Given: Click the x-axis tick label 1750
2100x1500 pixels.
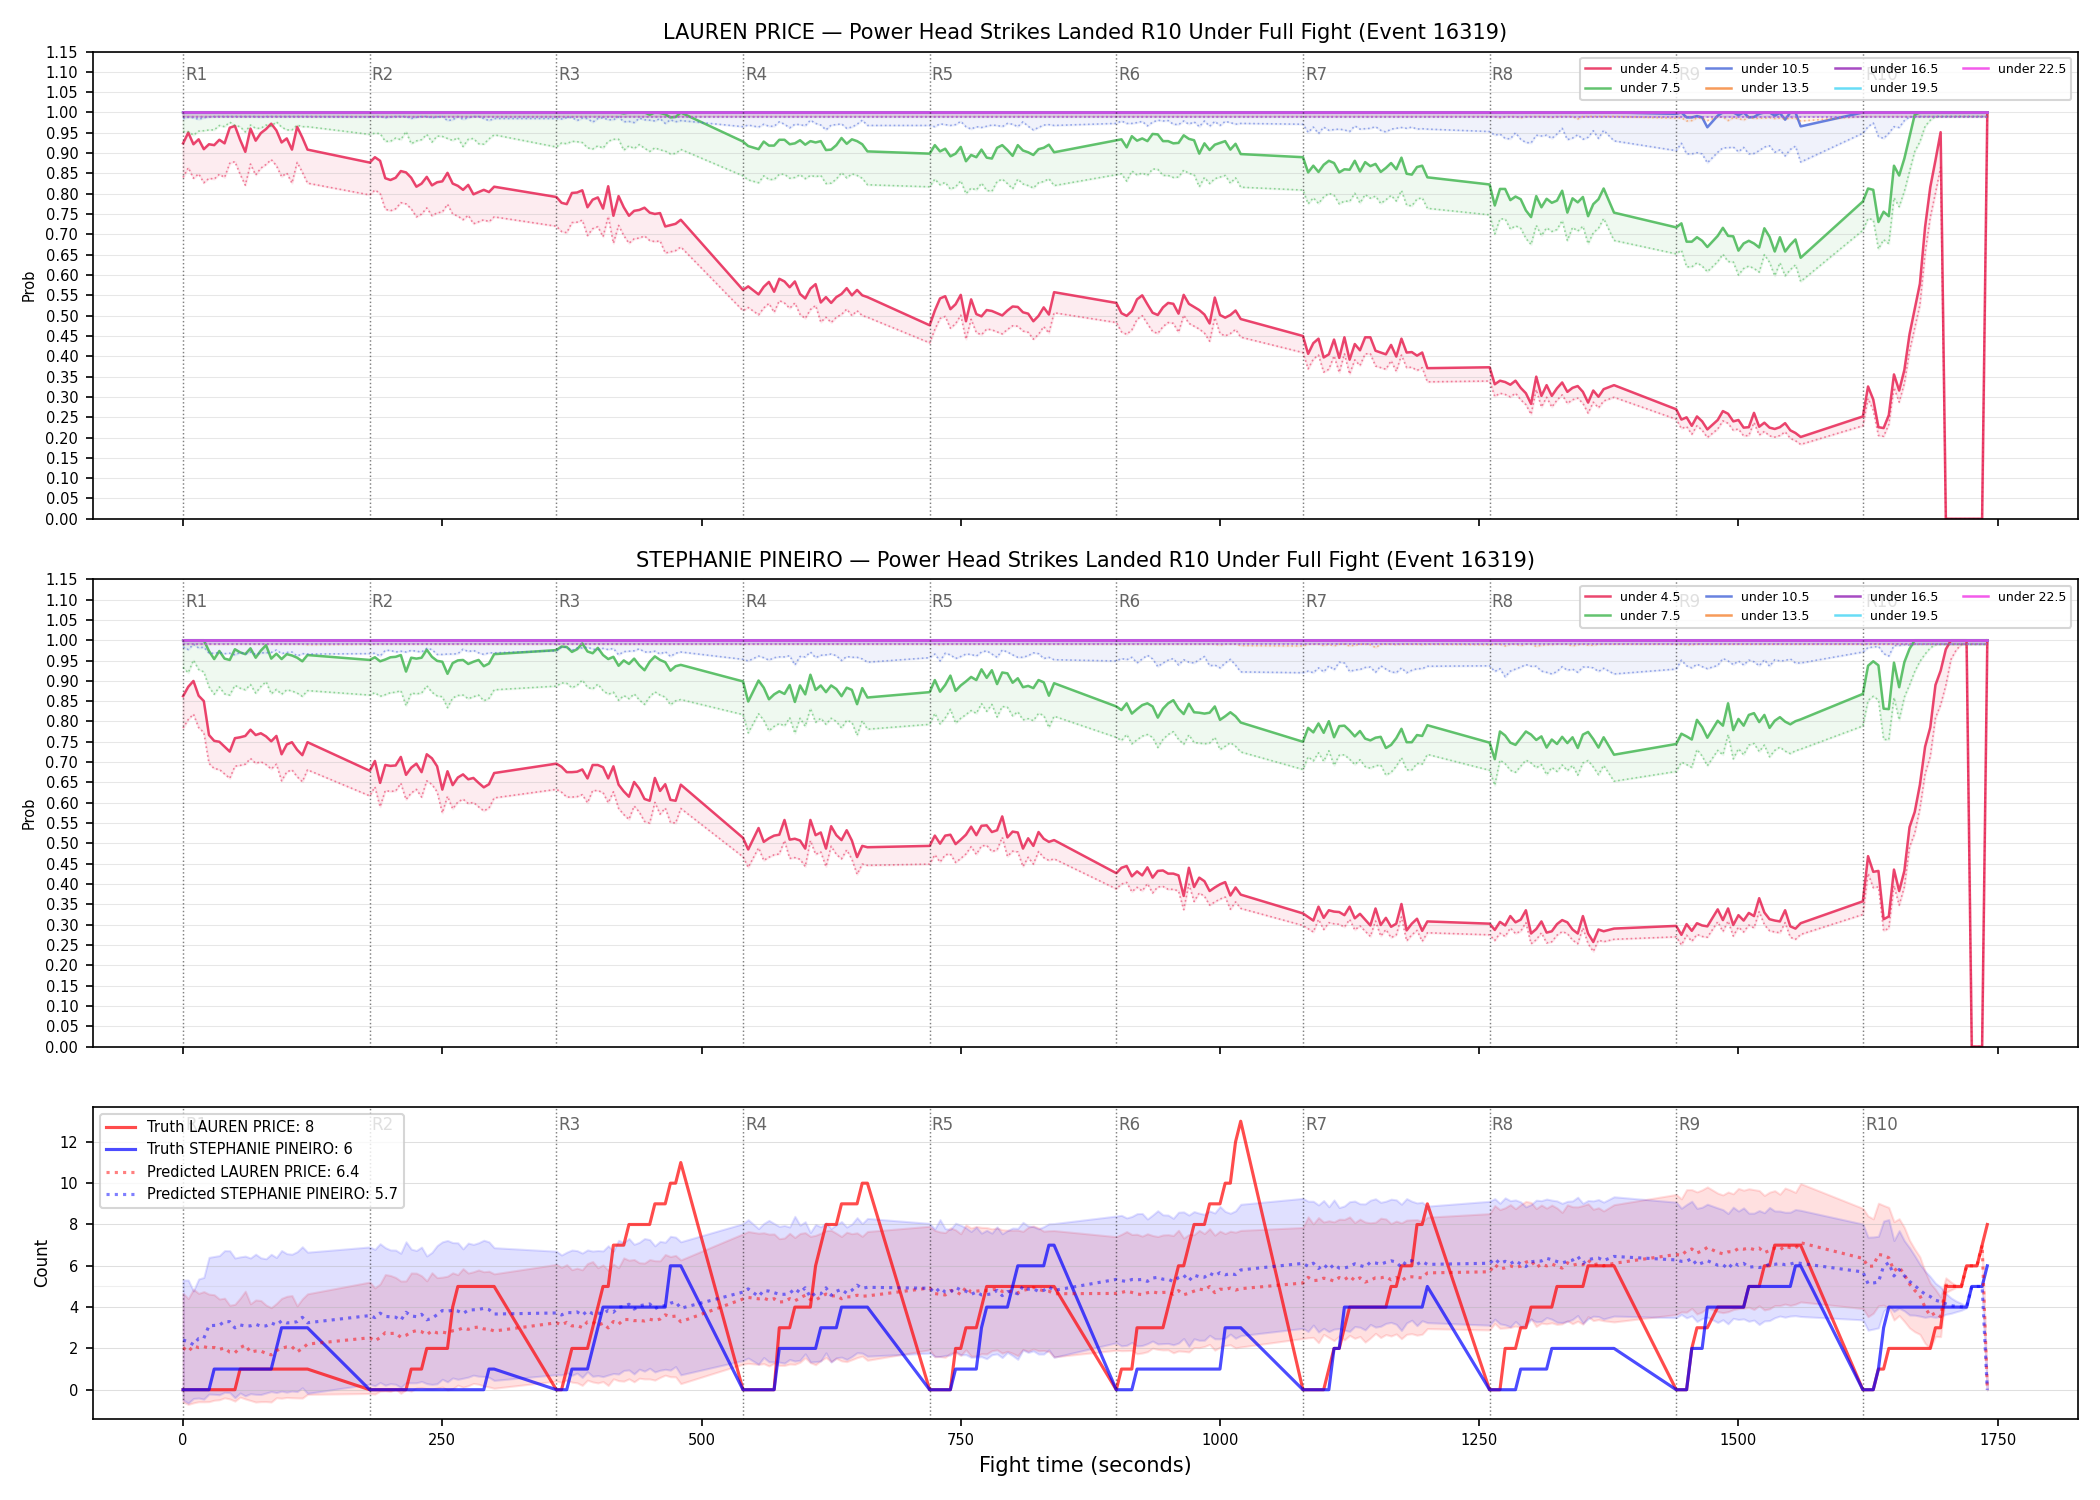Looking at the screenshot, I should coord(1998,1440).
